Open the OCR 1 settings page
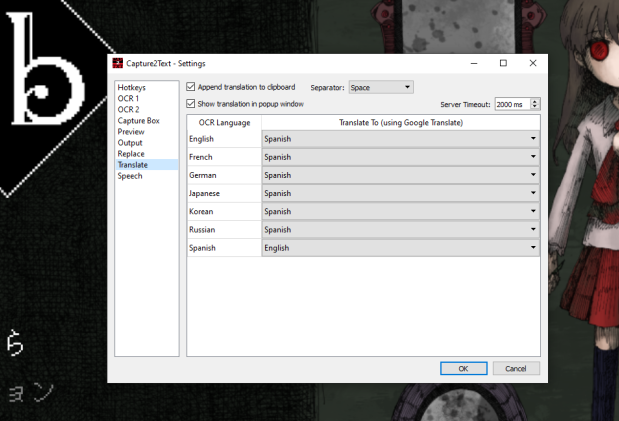 128,99
